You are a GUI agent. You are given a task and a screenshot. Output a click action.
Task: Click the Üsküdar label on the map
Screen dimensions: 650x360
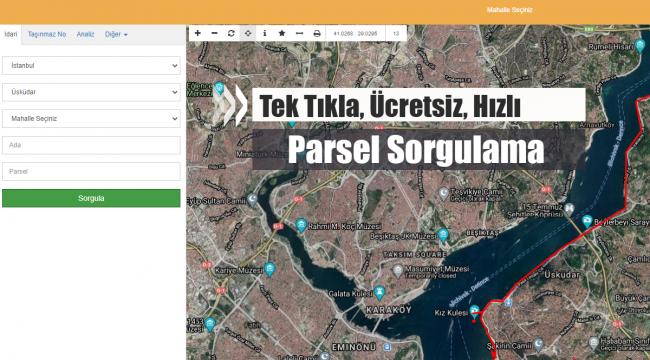pyautogui.click(x=562, y=275)
